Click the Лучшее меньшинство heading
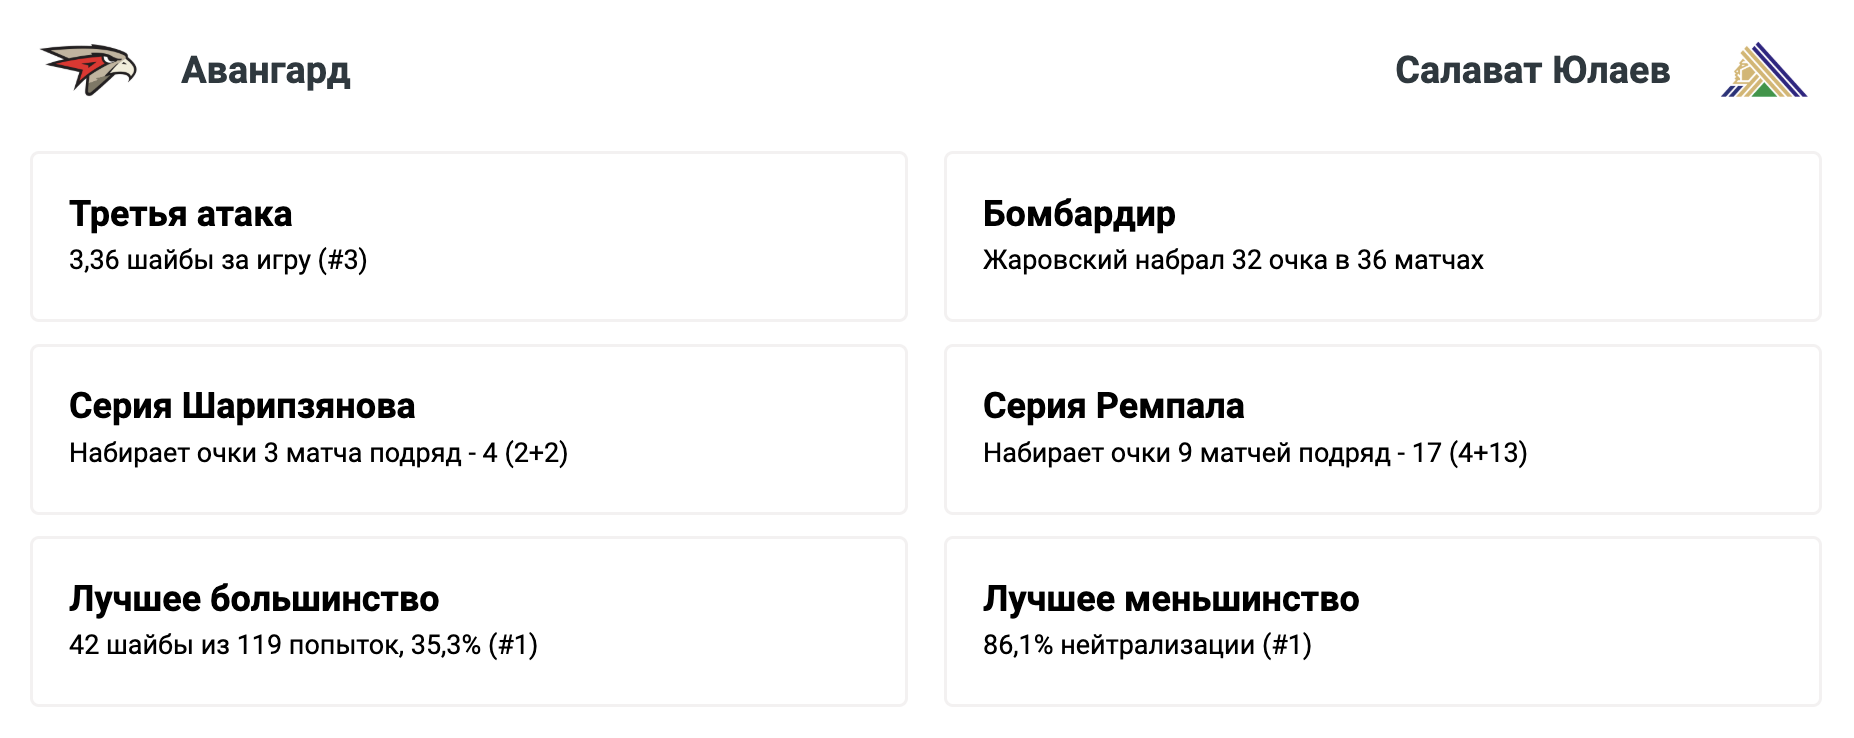1854x738 pixels. (1171, 599)
